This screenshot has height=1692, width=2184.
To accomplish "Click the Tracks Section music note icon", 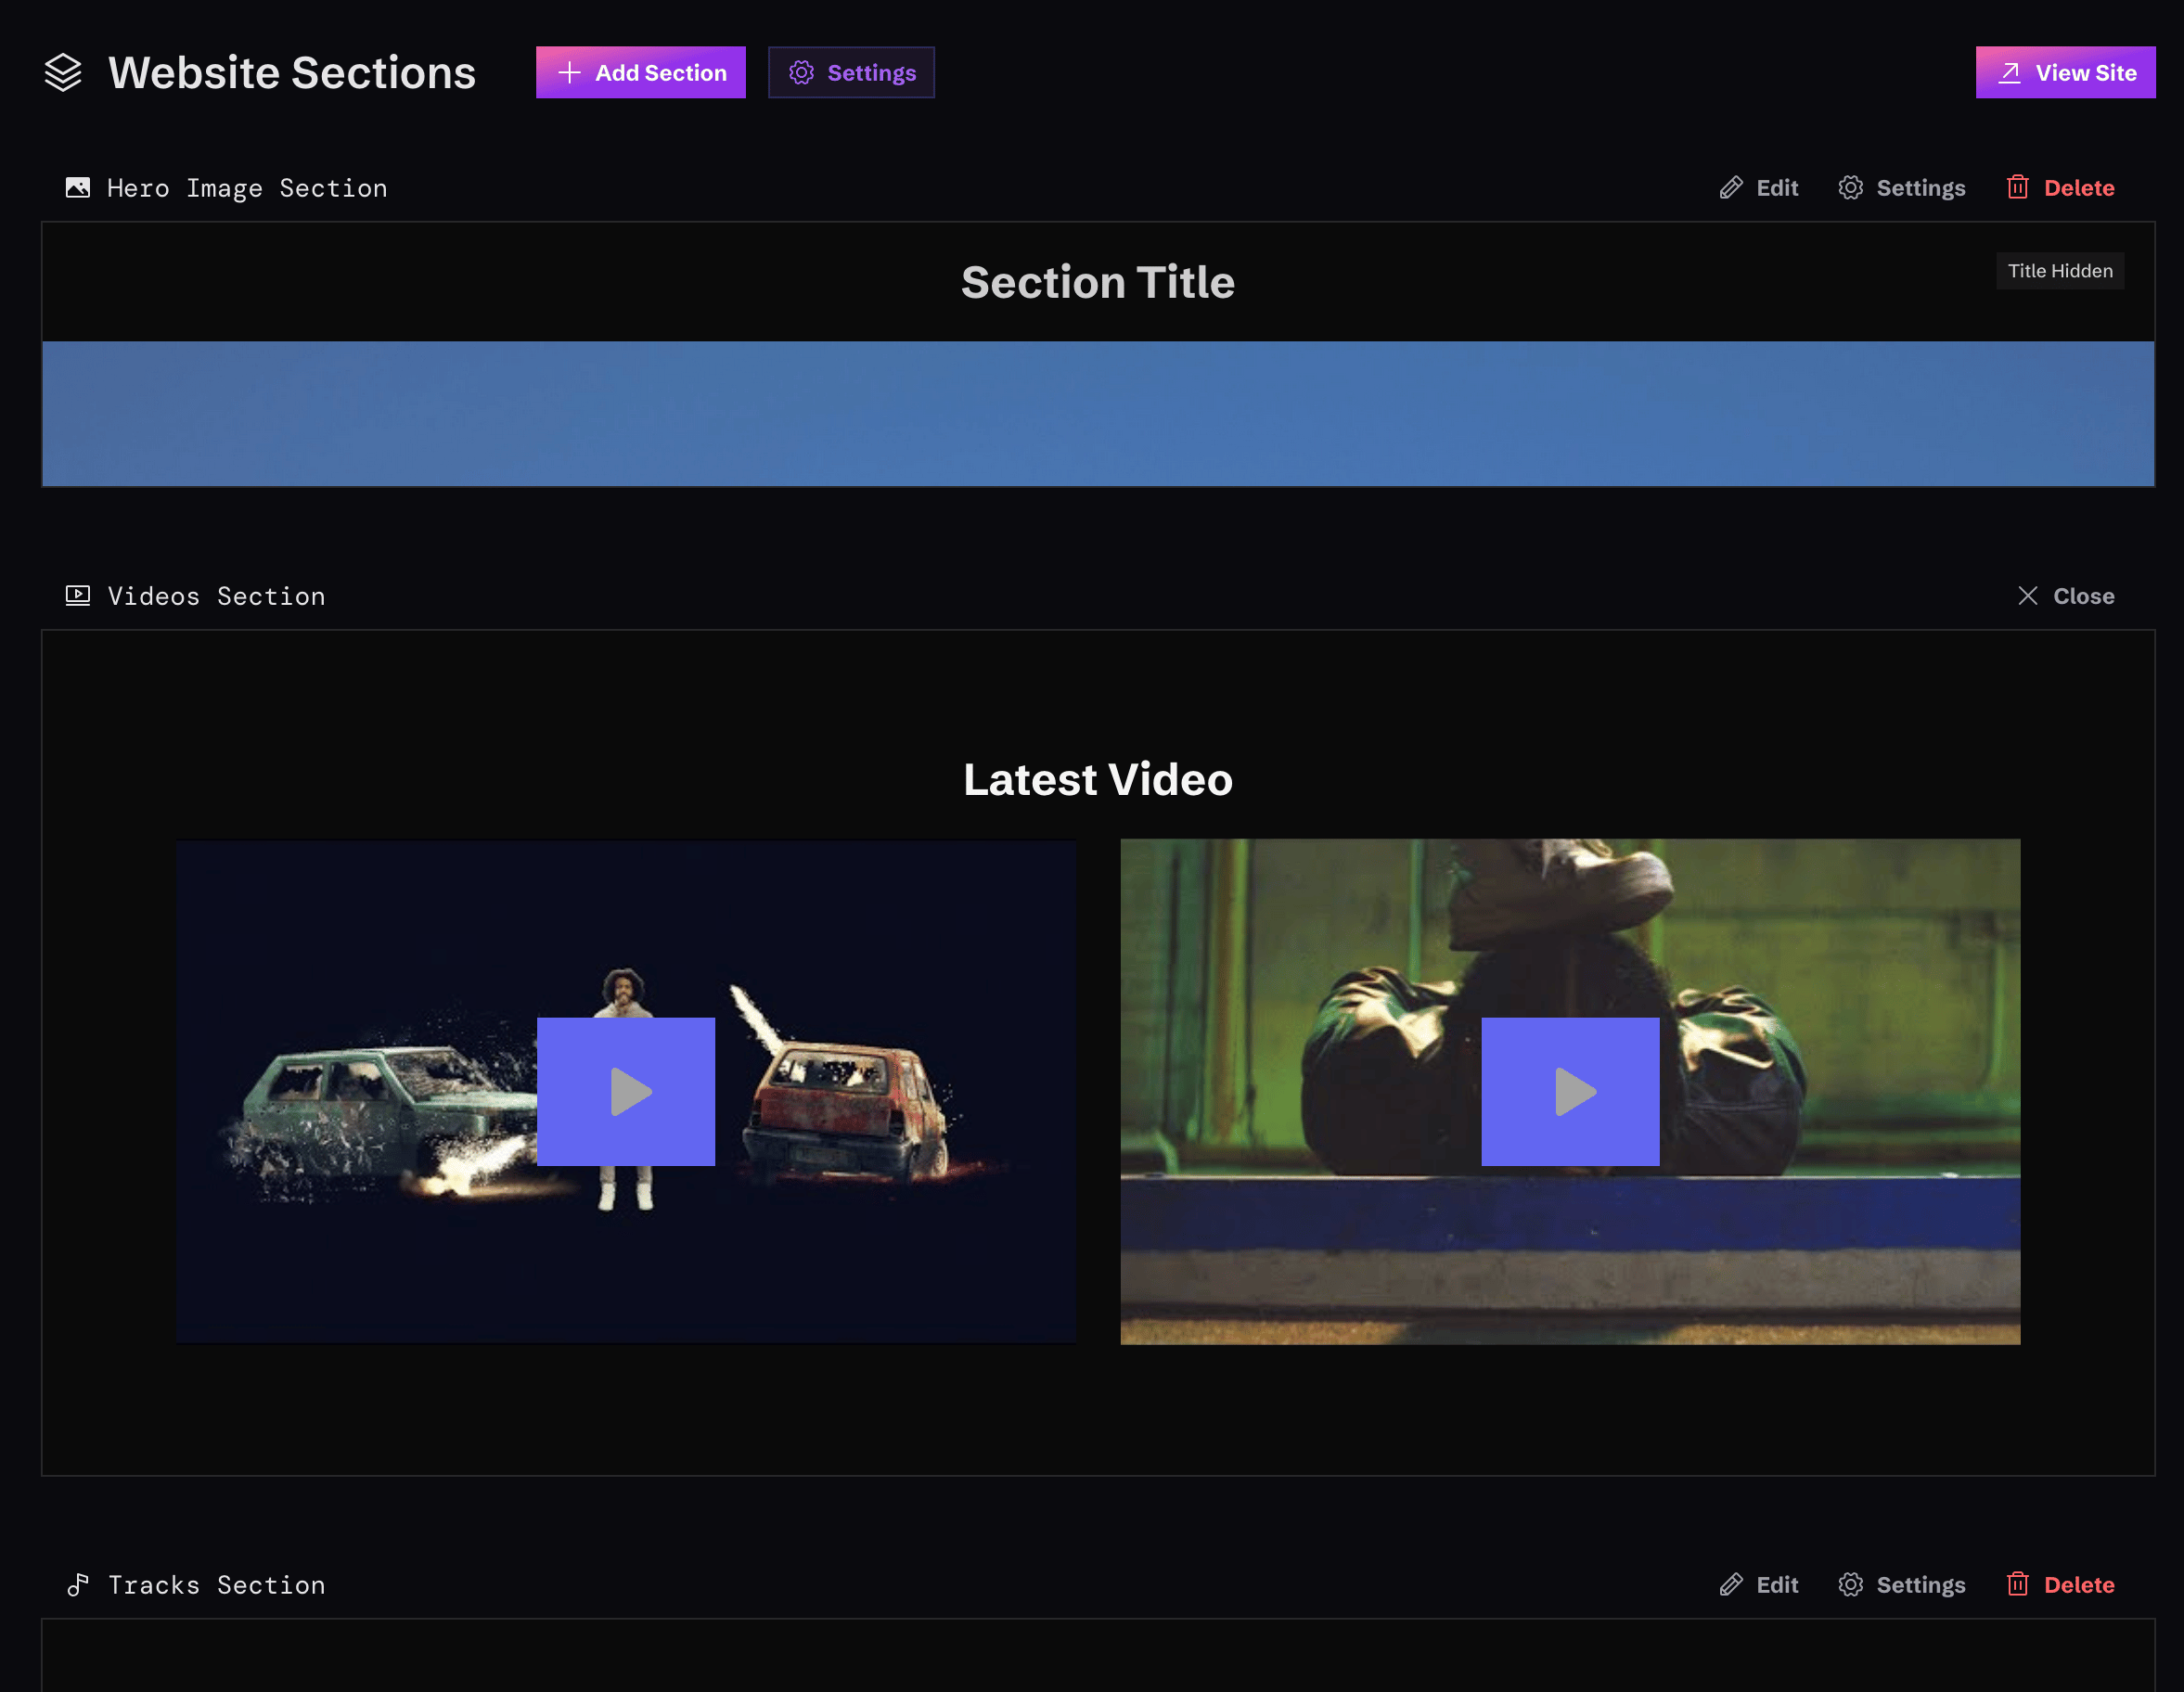I will click(x=77, y=1584).
